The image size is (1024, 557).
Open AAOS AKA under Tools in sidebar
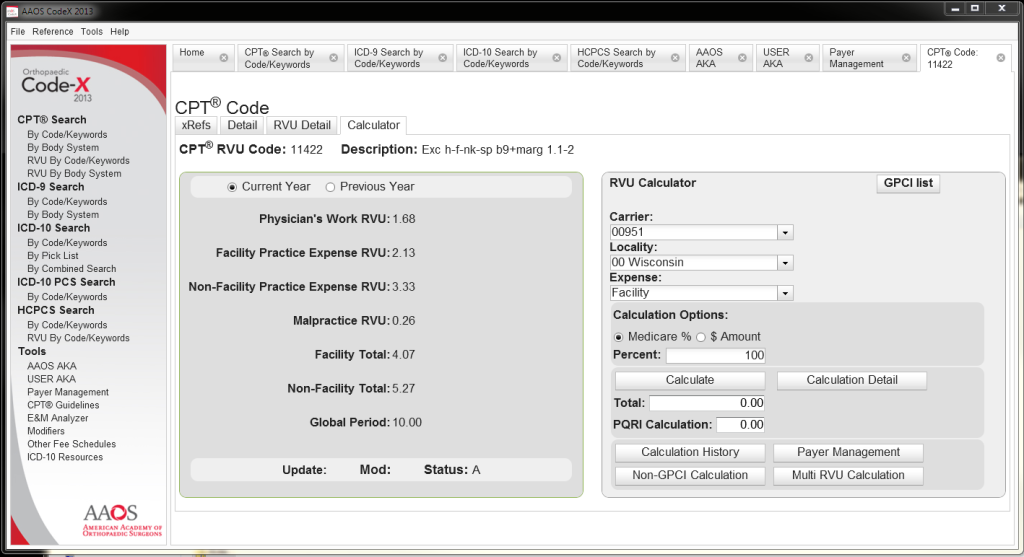click(x=52, y=366)
